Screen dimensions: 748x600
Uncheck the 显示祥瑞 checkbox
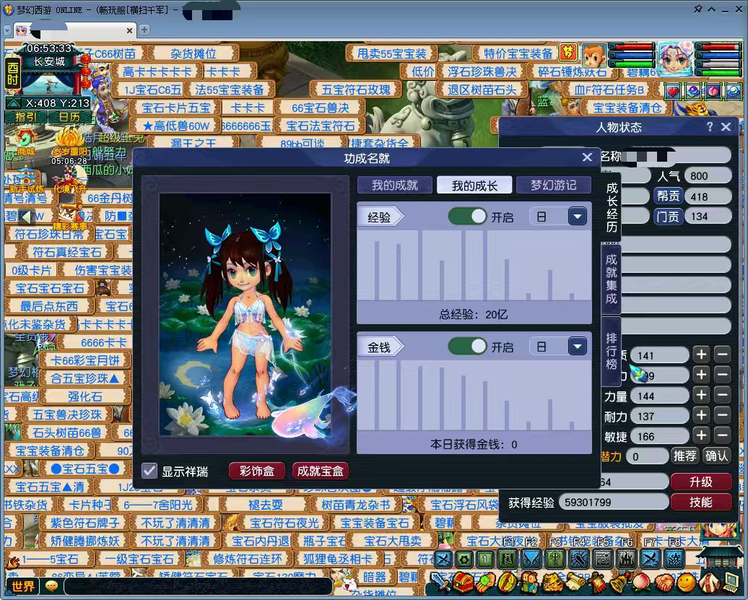pyautogui.click(x=149, y=471)
